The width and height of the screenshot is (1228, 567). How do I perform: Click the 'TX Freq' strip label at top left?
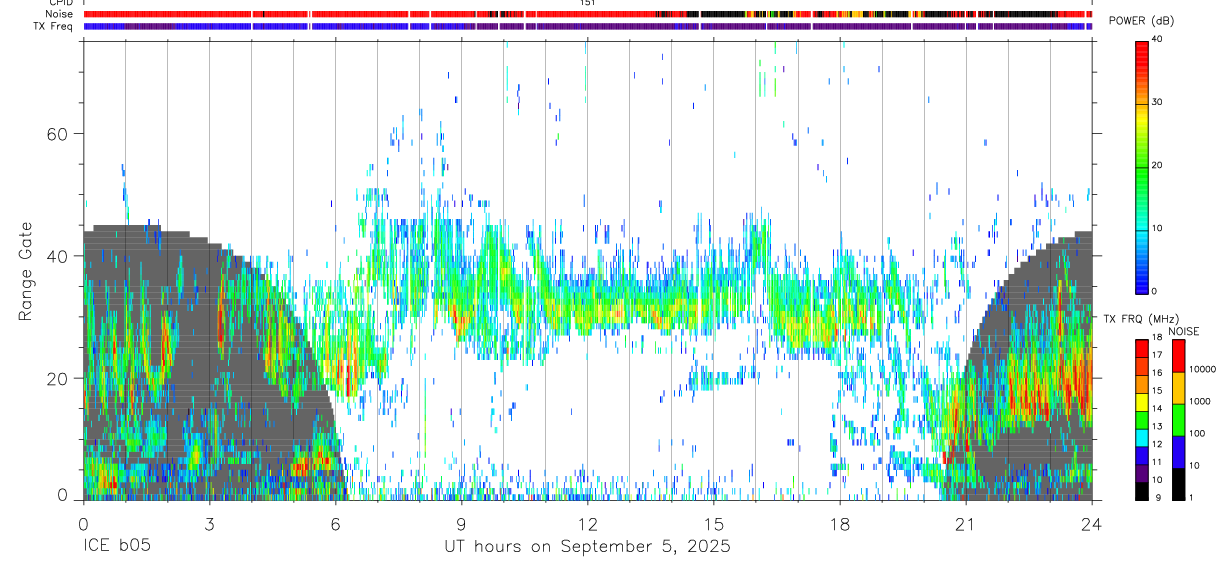[54, 26]
